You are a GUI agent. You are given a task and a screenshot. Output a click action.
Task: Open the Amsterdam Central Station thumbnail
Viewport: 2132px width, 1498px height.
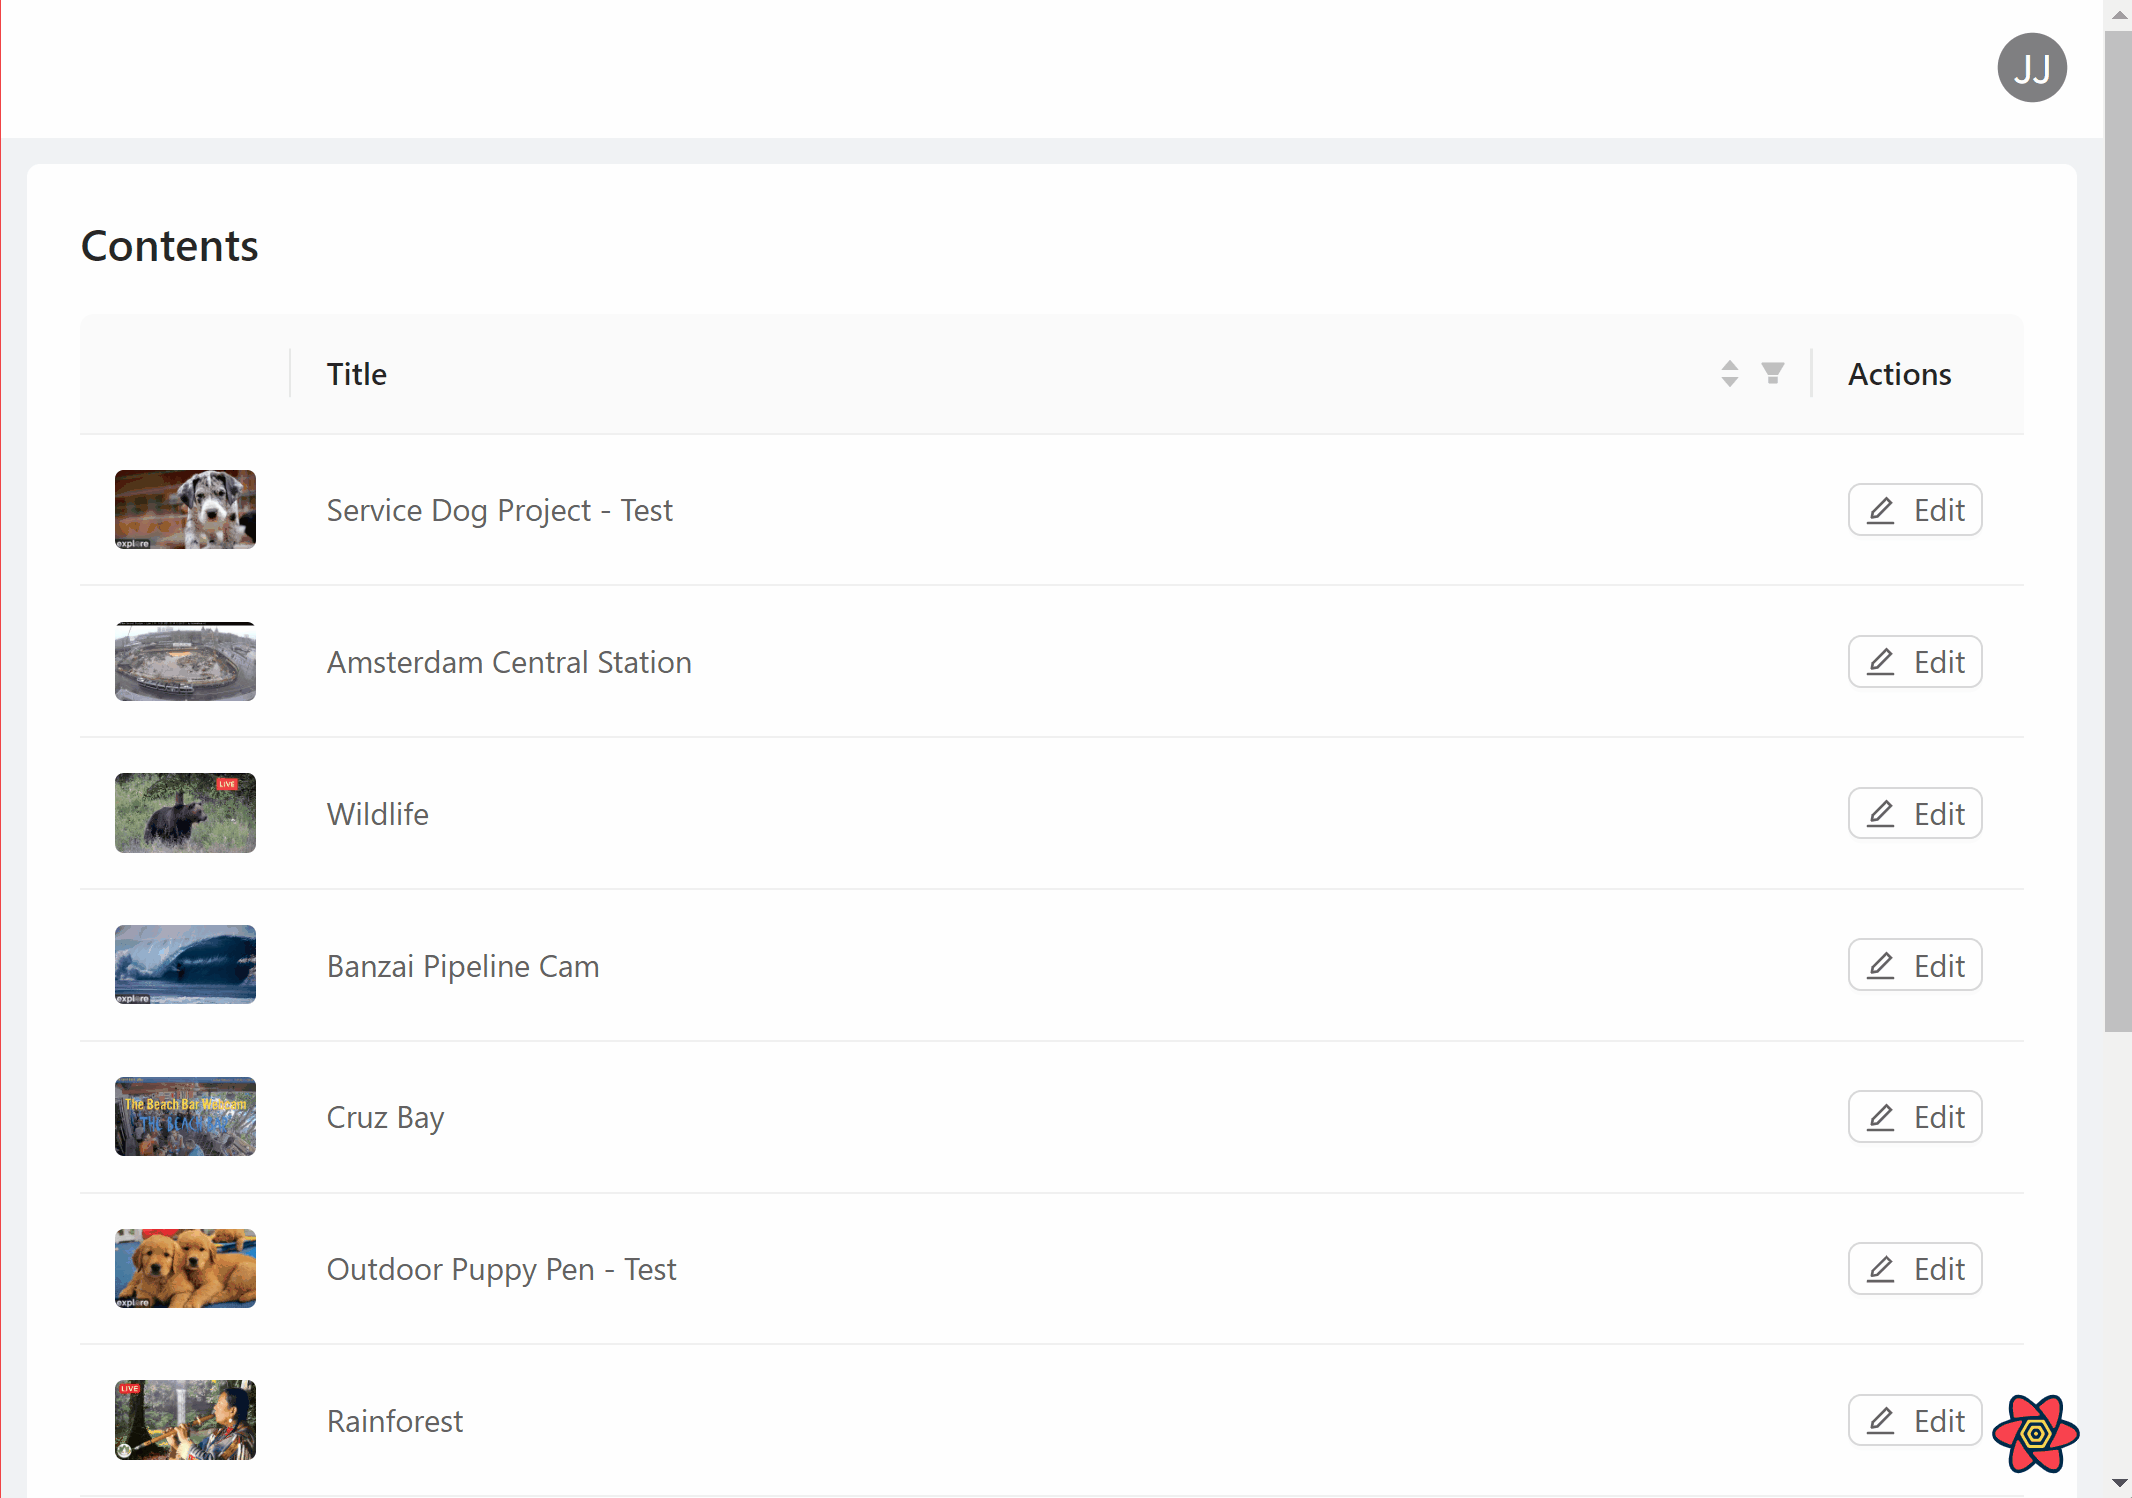(x=185, y=662)
